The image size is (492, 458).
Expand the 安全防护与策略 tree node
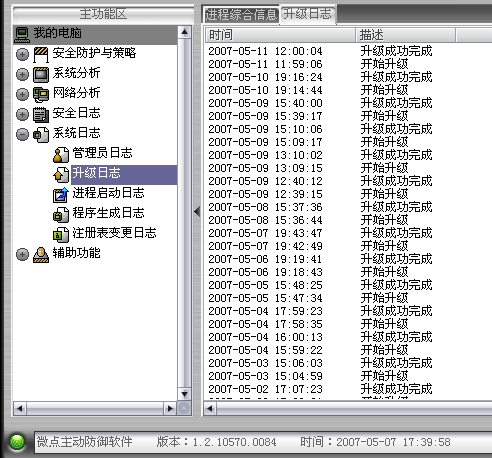point(22,55)
